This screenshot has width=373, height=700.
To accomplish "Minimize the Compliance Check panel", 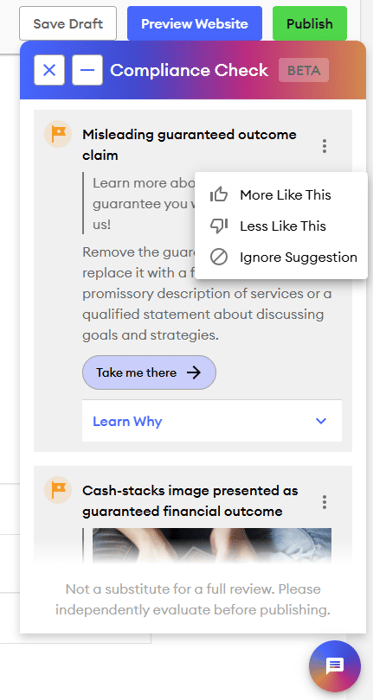I will click(87, 70).
